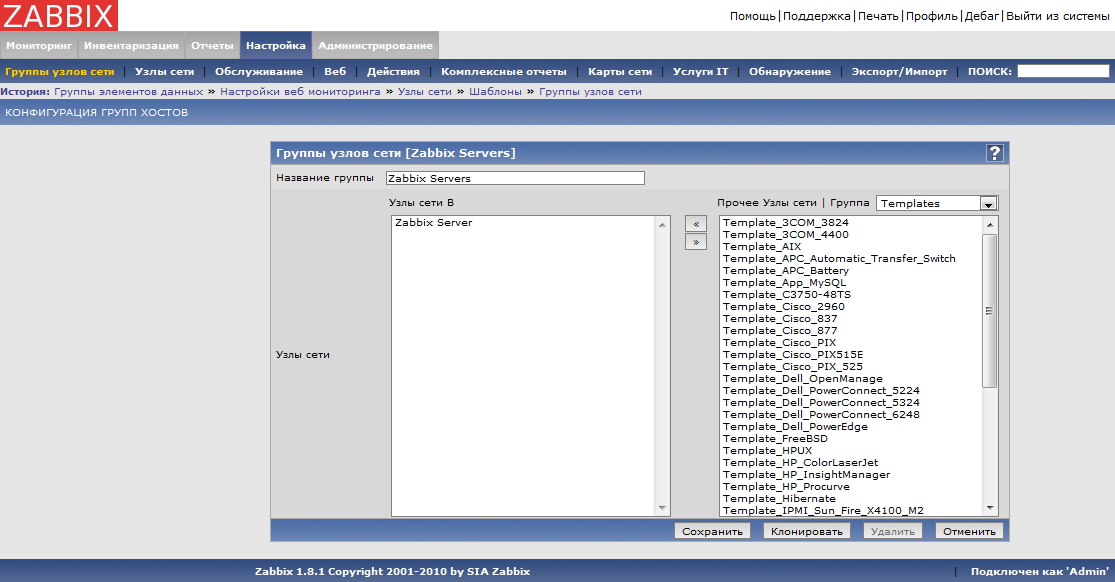Viewport: 1115px width, 582px height.
Task: Open the Действия submenu item
Action: pos(393,72)
